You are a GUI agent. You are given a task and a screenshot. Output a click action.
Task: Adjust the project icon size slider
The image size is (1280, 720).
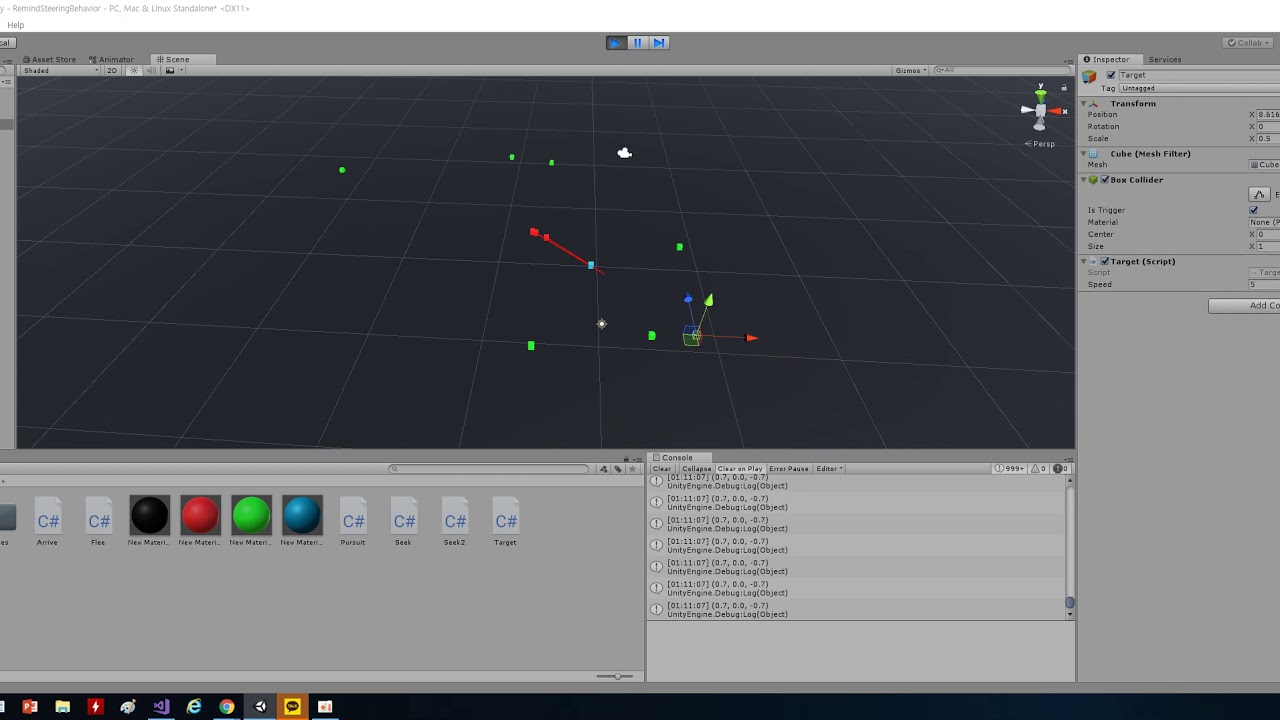point(615,677)
